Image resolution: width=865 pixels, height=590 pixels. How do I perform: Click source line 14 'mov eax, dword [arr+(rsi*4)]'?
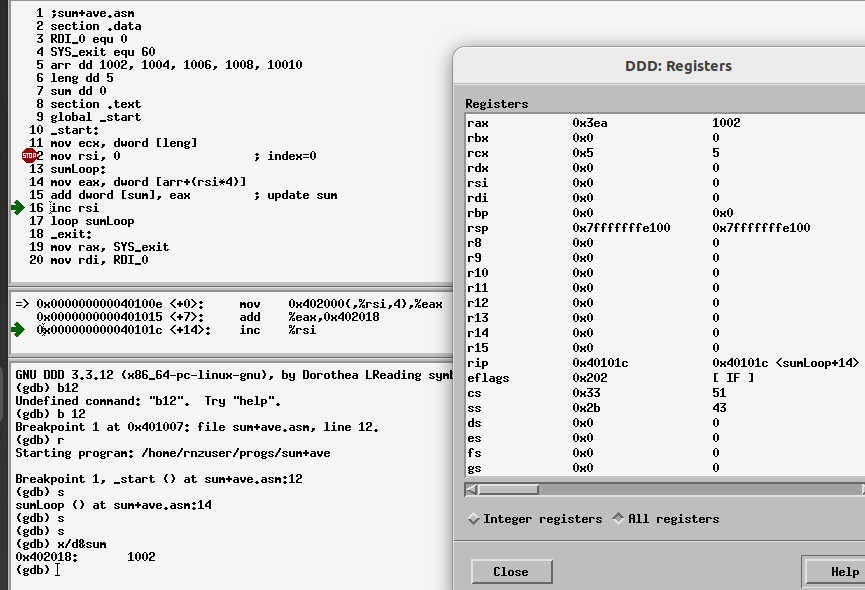[x=148, y=182]
